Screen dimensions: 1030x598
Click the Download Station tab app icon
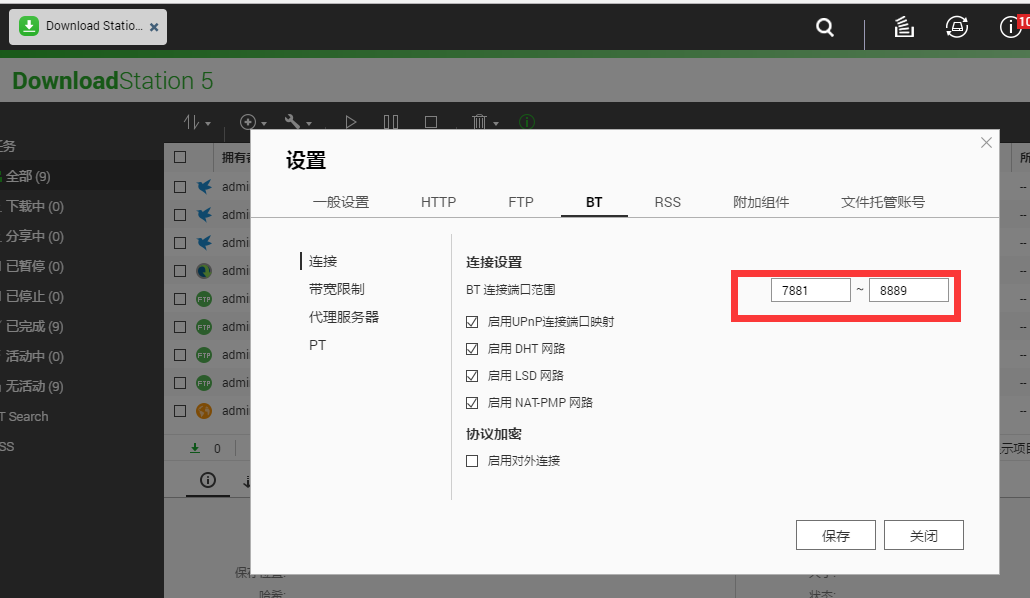point(28,26)
